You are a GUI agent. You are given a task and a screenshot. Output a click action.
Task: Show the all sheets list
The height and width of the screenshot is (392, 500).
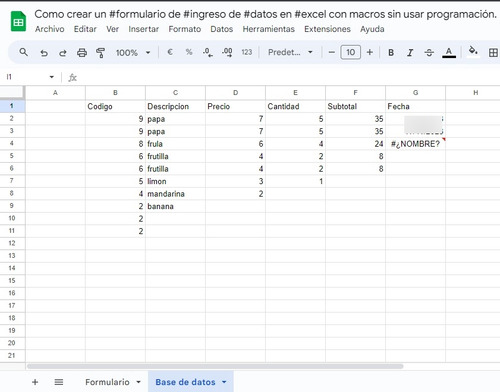click(59, 382)
